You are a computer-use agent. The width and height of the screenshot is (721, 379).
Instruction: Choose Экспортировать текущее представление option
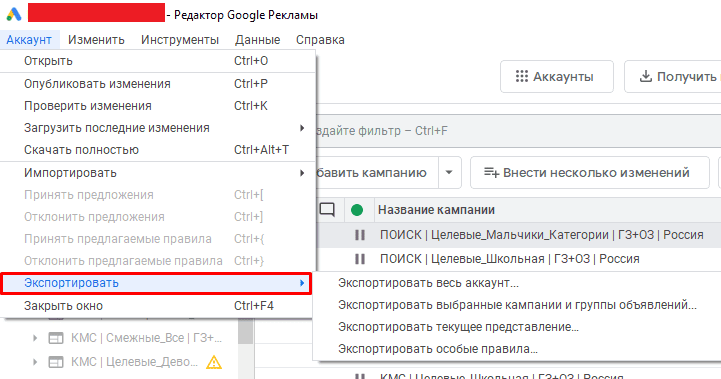517,327
